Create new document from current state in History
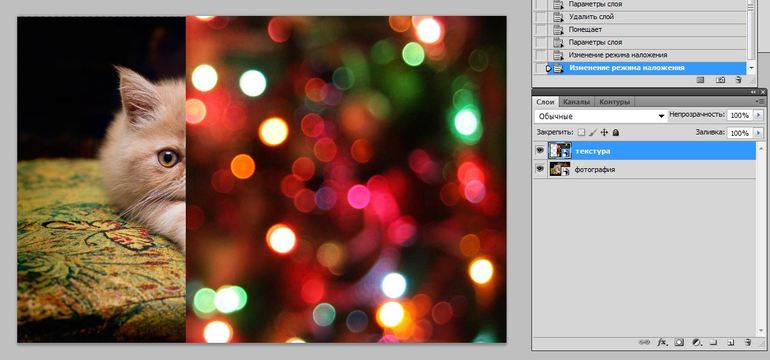 pyautogui.click(x=701, y=80)
